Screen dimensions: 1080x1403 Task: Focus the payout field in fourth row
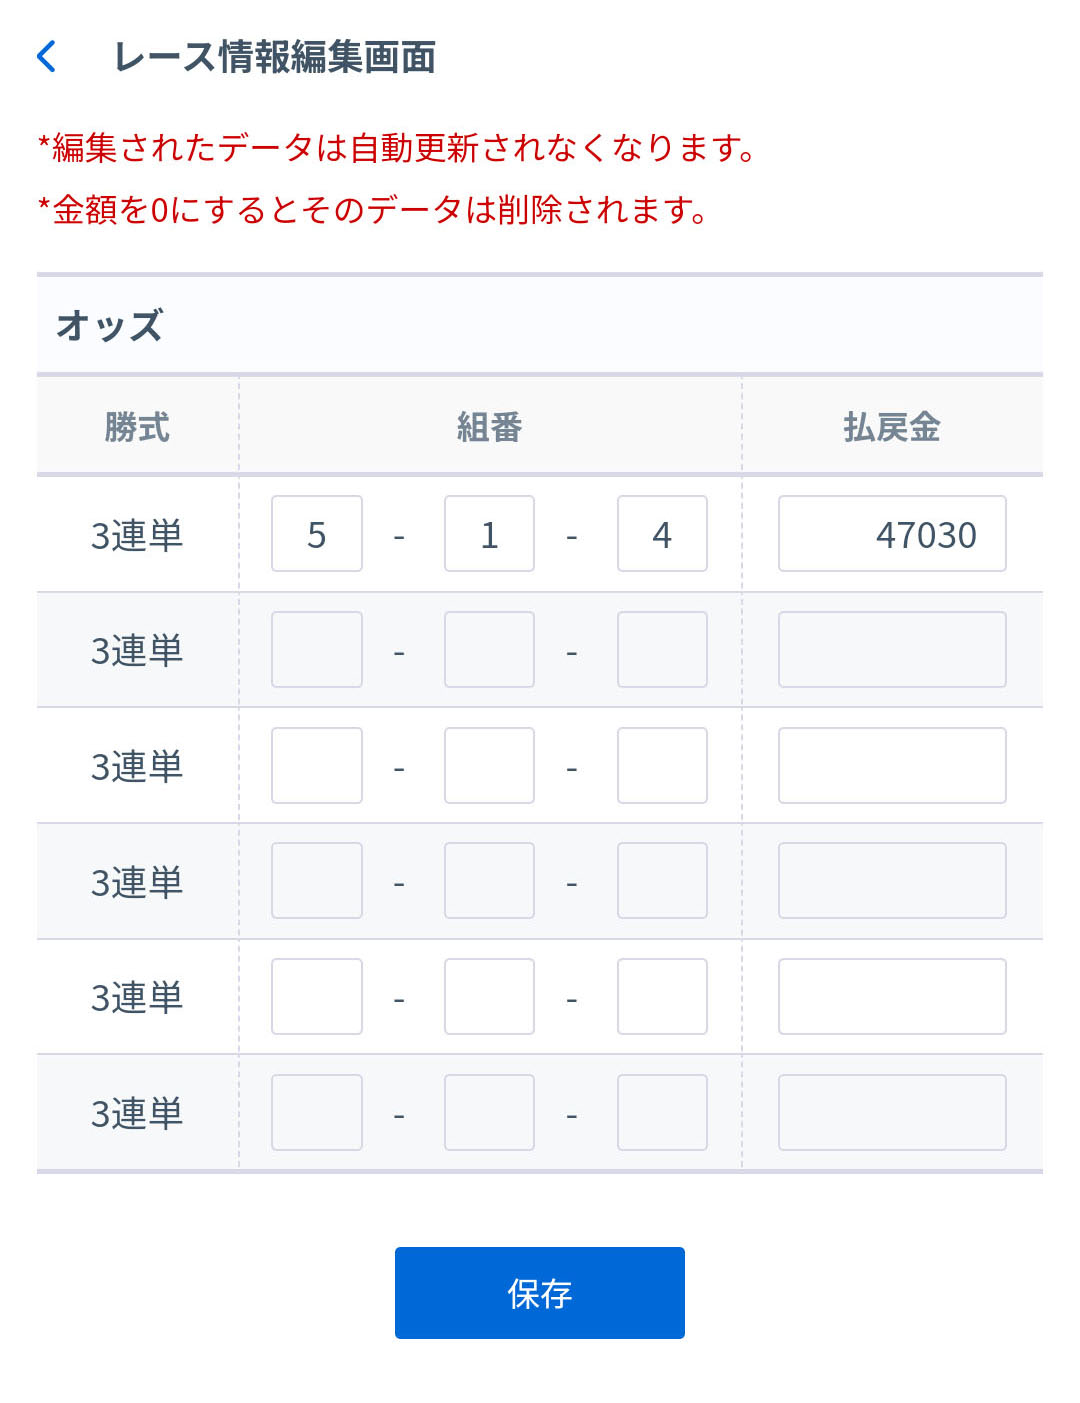click(892, 881)
